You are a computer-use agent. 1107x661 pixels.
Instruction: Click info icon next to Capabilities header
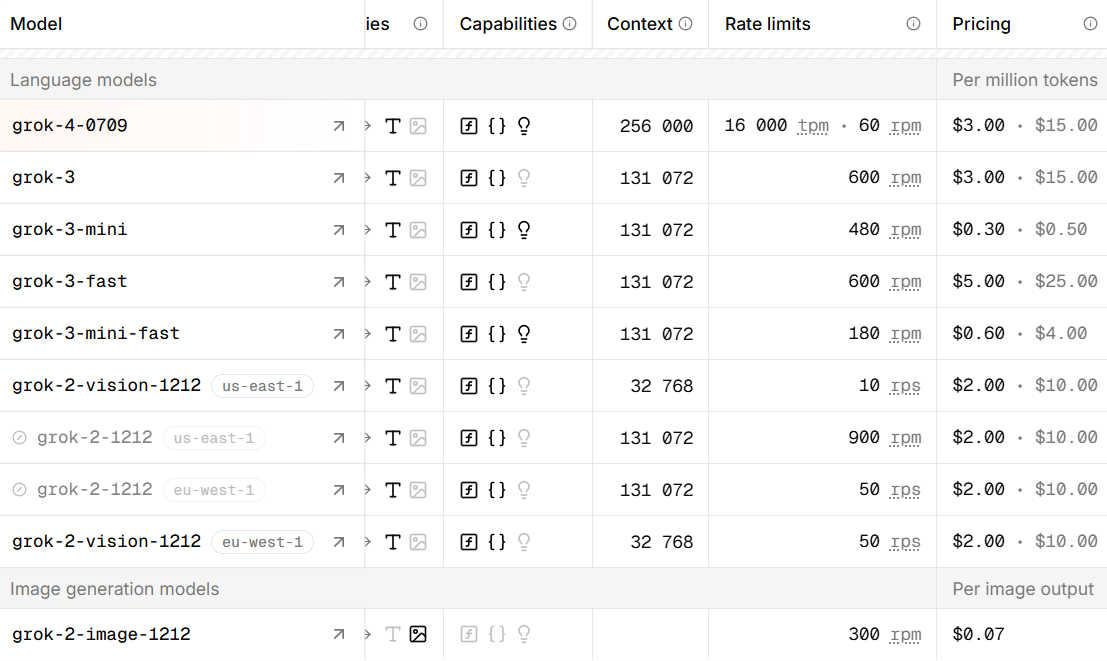point(570,24)
